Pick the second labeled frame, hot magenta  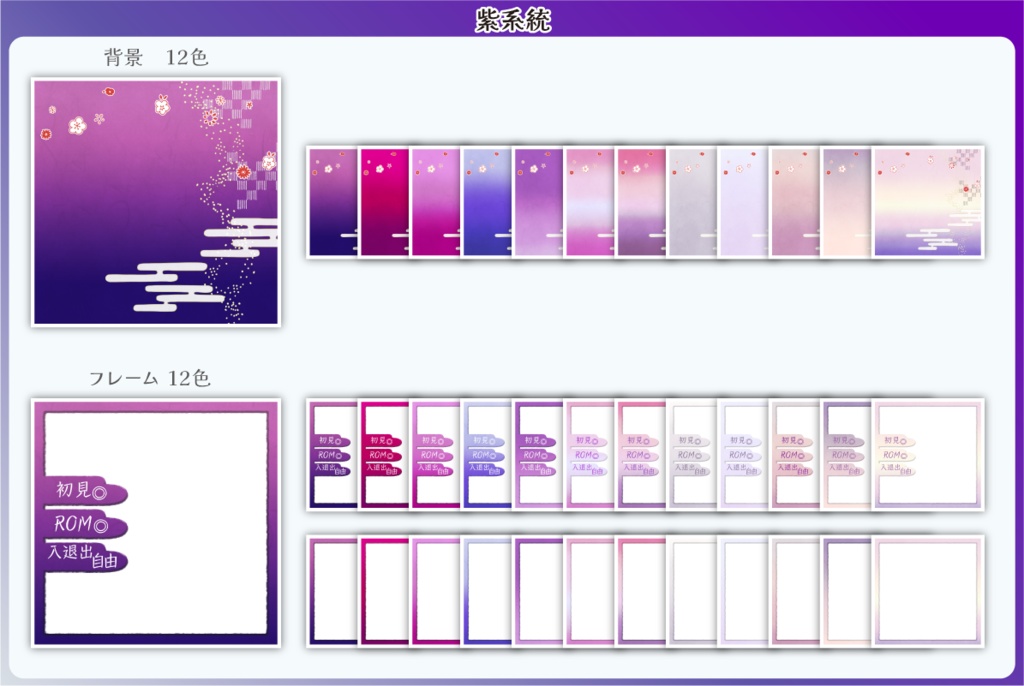384,455
